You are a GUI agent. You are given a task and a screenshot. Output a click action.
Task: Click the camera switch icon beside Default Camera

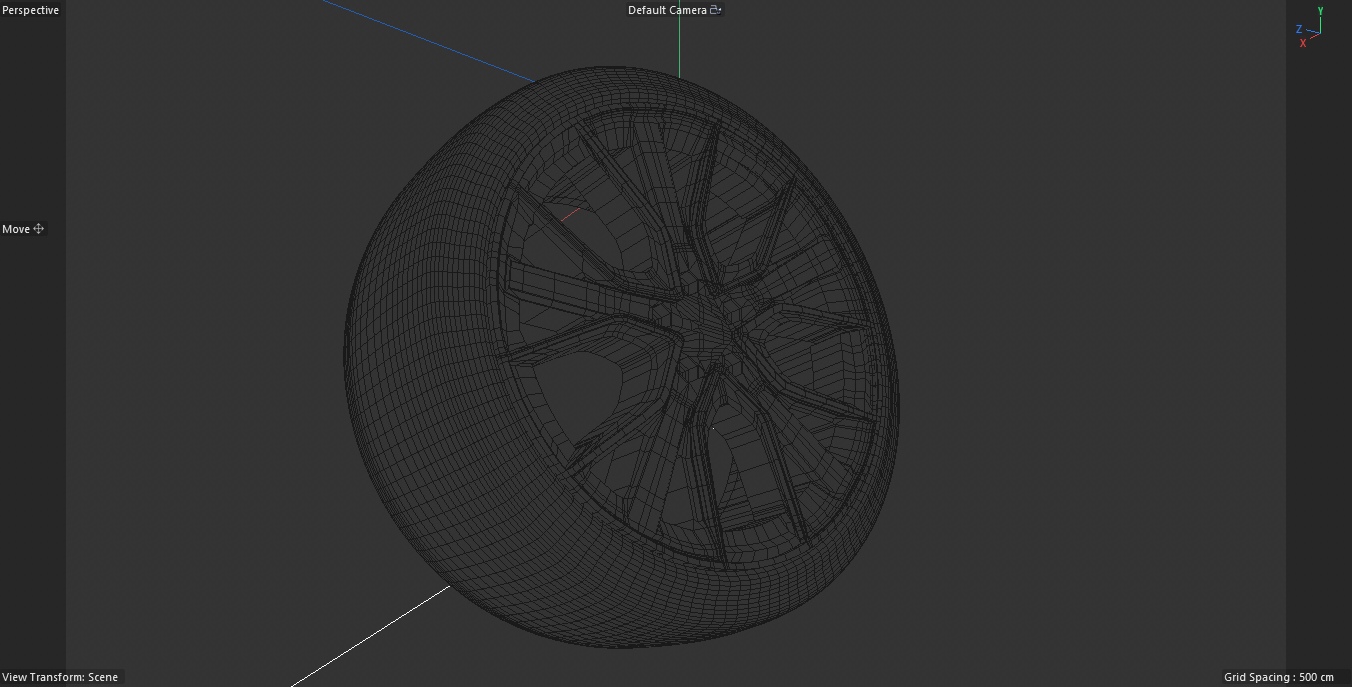point(713,9)
